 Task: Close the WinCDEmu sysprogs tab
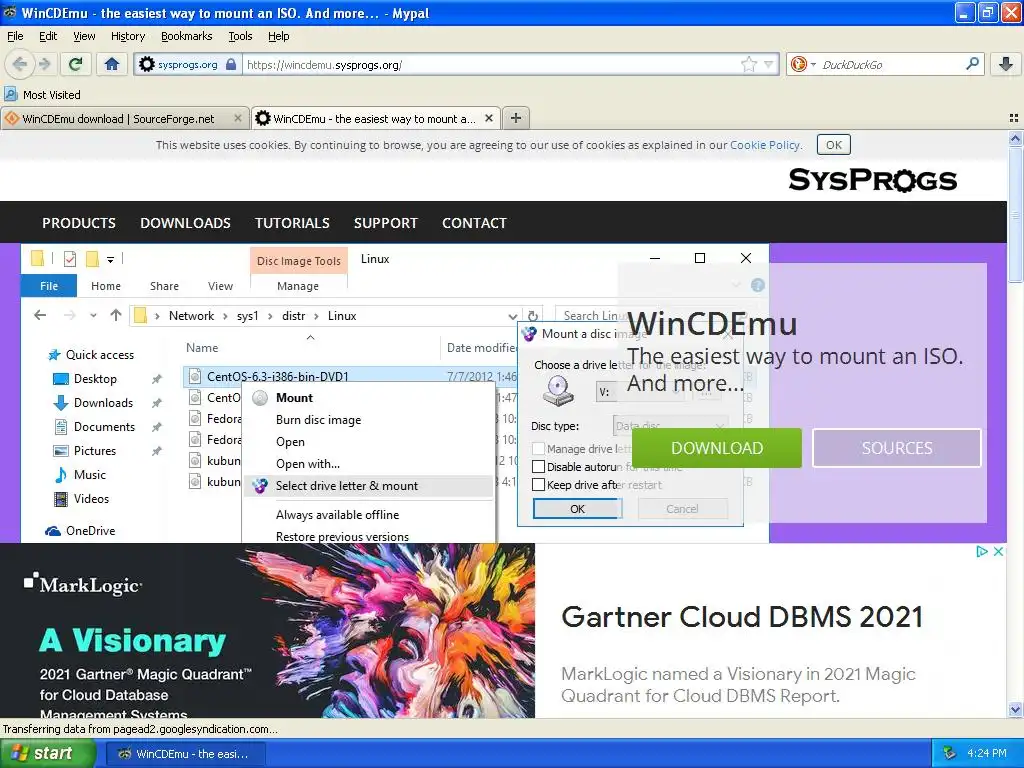488,118
